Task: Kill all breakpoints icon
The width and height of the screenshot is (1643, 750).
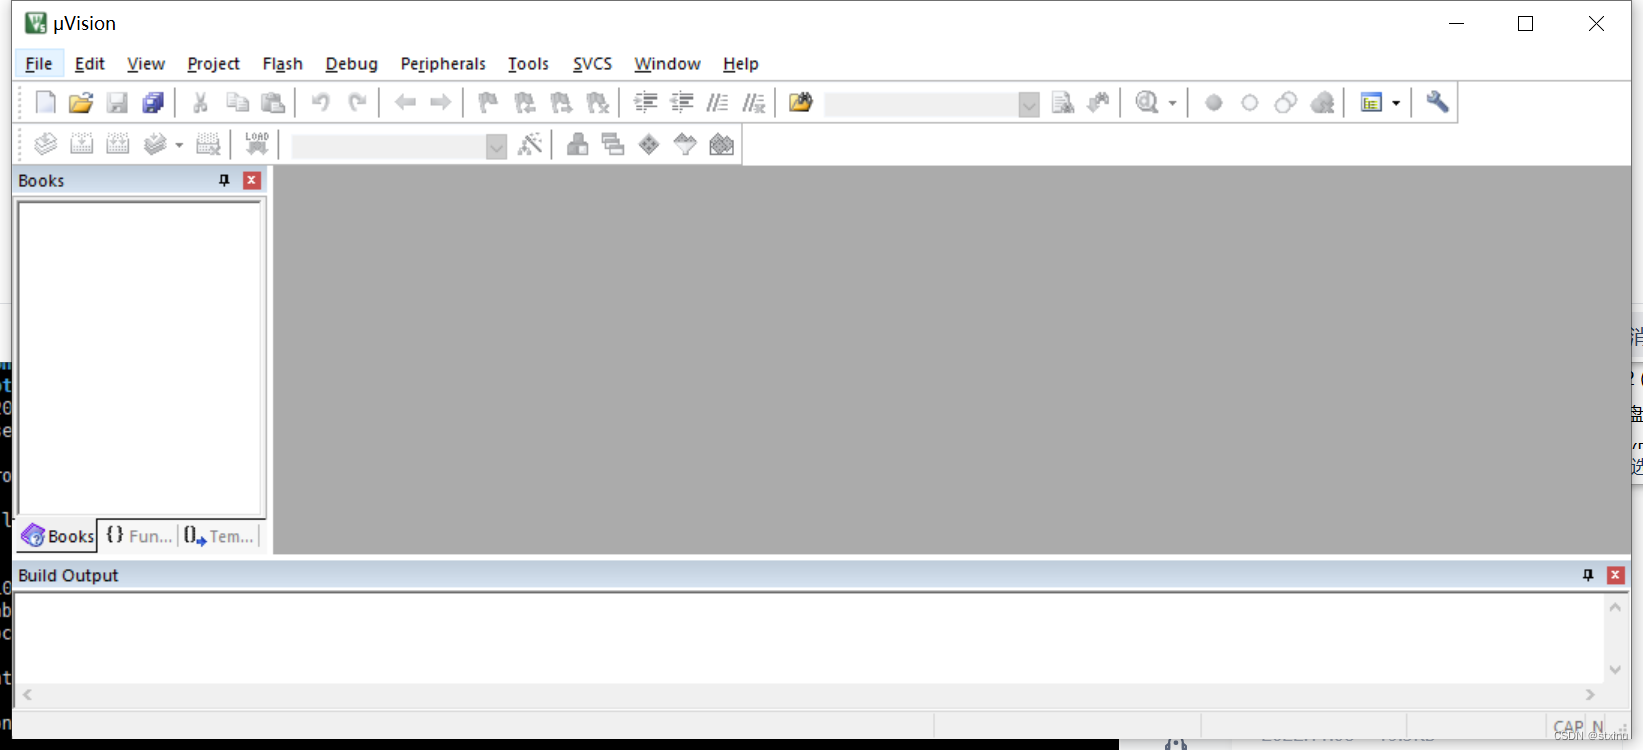Action: (1322, 103)
